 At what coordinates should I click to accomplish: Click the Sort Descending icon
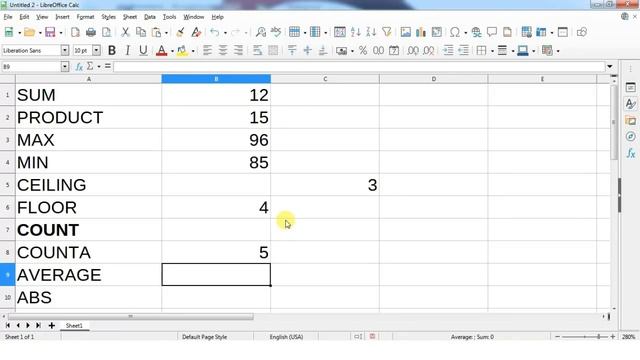[x=371, y=32]
